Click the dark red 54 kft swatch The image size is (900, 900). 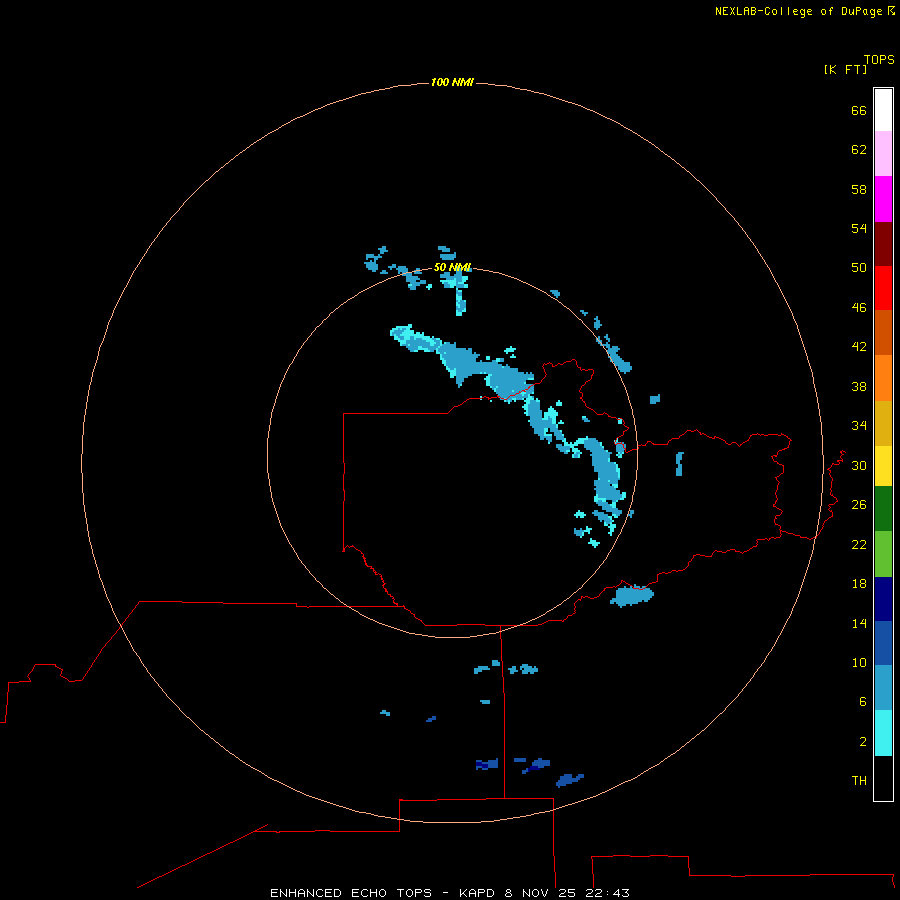point(883,244)
